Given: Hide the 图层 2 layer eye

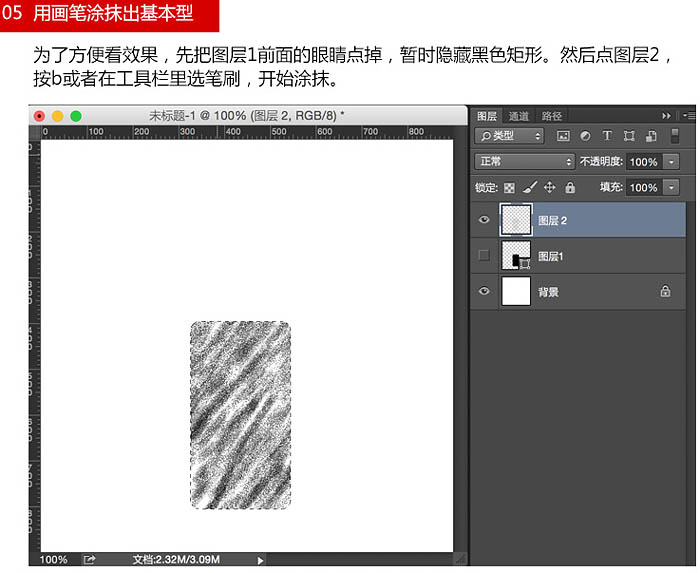Looking at the screenshot, I should [484, 220].
